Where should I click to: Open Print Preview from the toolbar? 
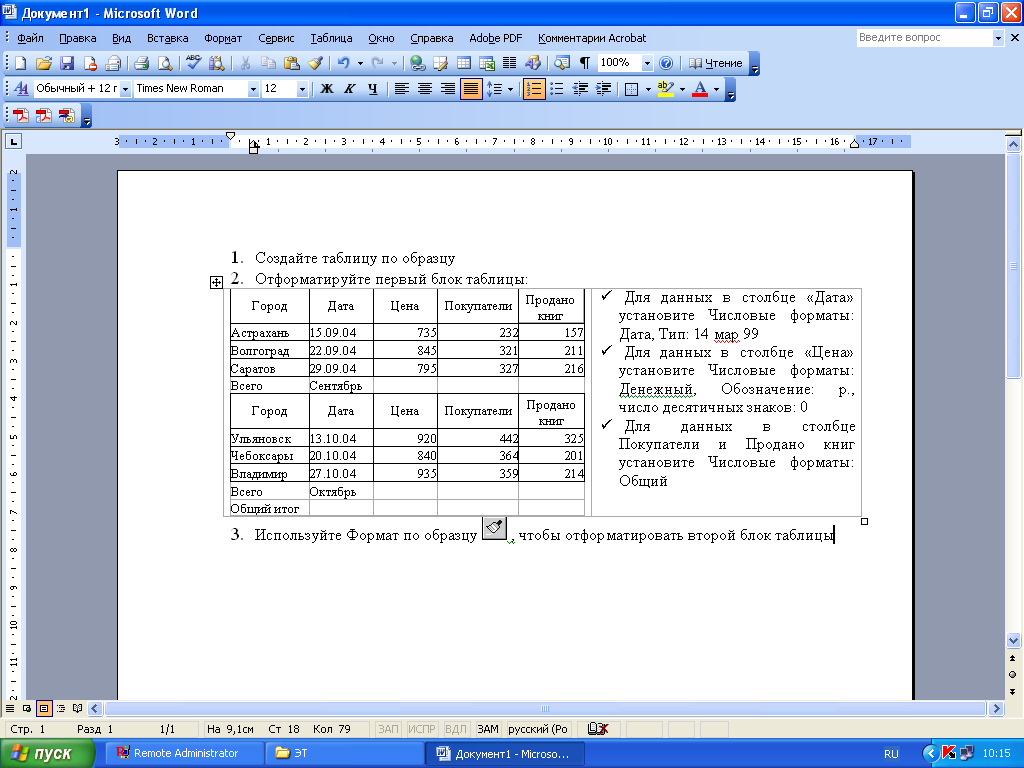165,63
